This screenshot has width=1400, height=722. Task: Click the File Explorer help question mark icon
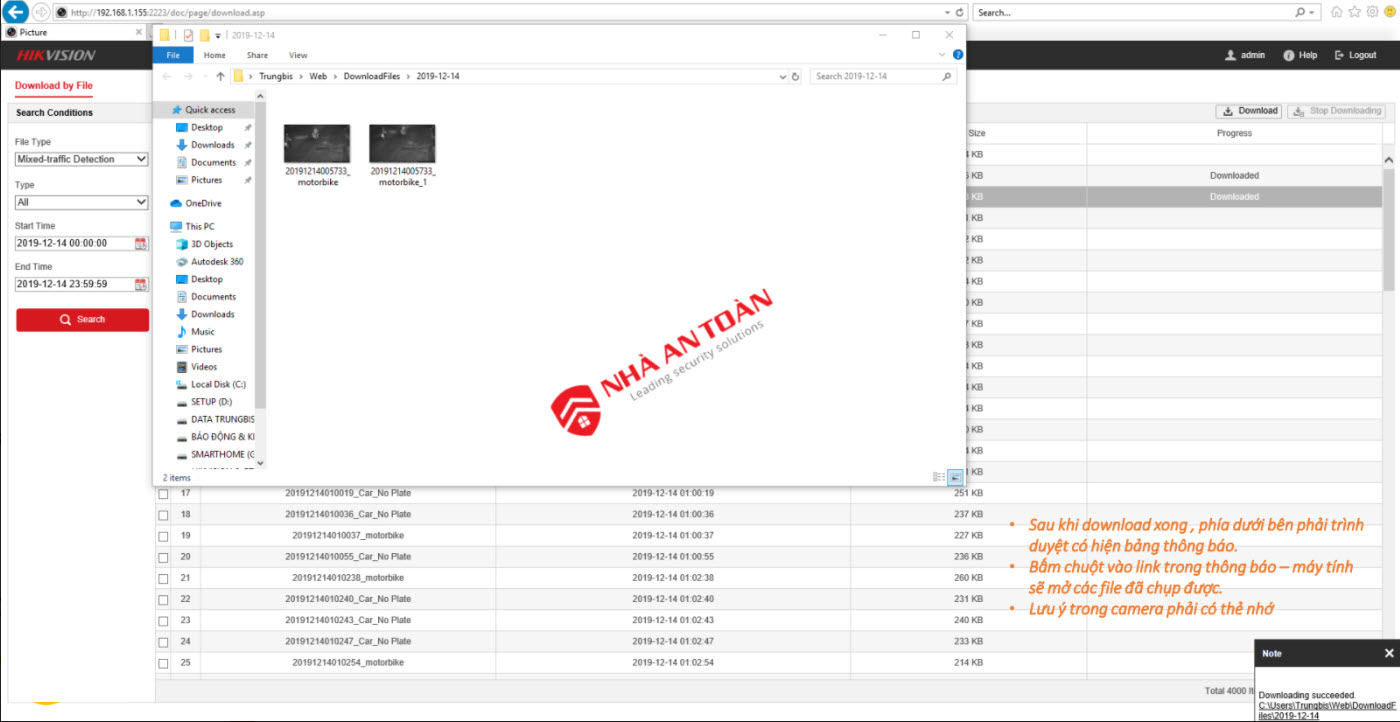[958, 55]
